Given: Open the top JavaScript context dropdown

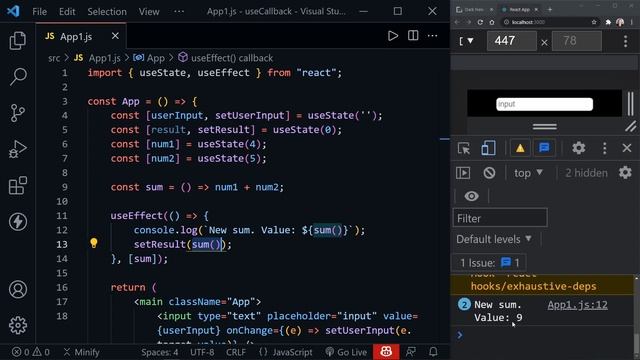Looking at the screenshot, I should pos(528,173).
